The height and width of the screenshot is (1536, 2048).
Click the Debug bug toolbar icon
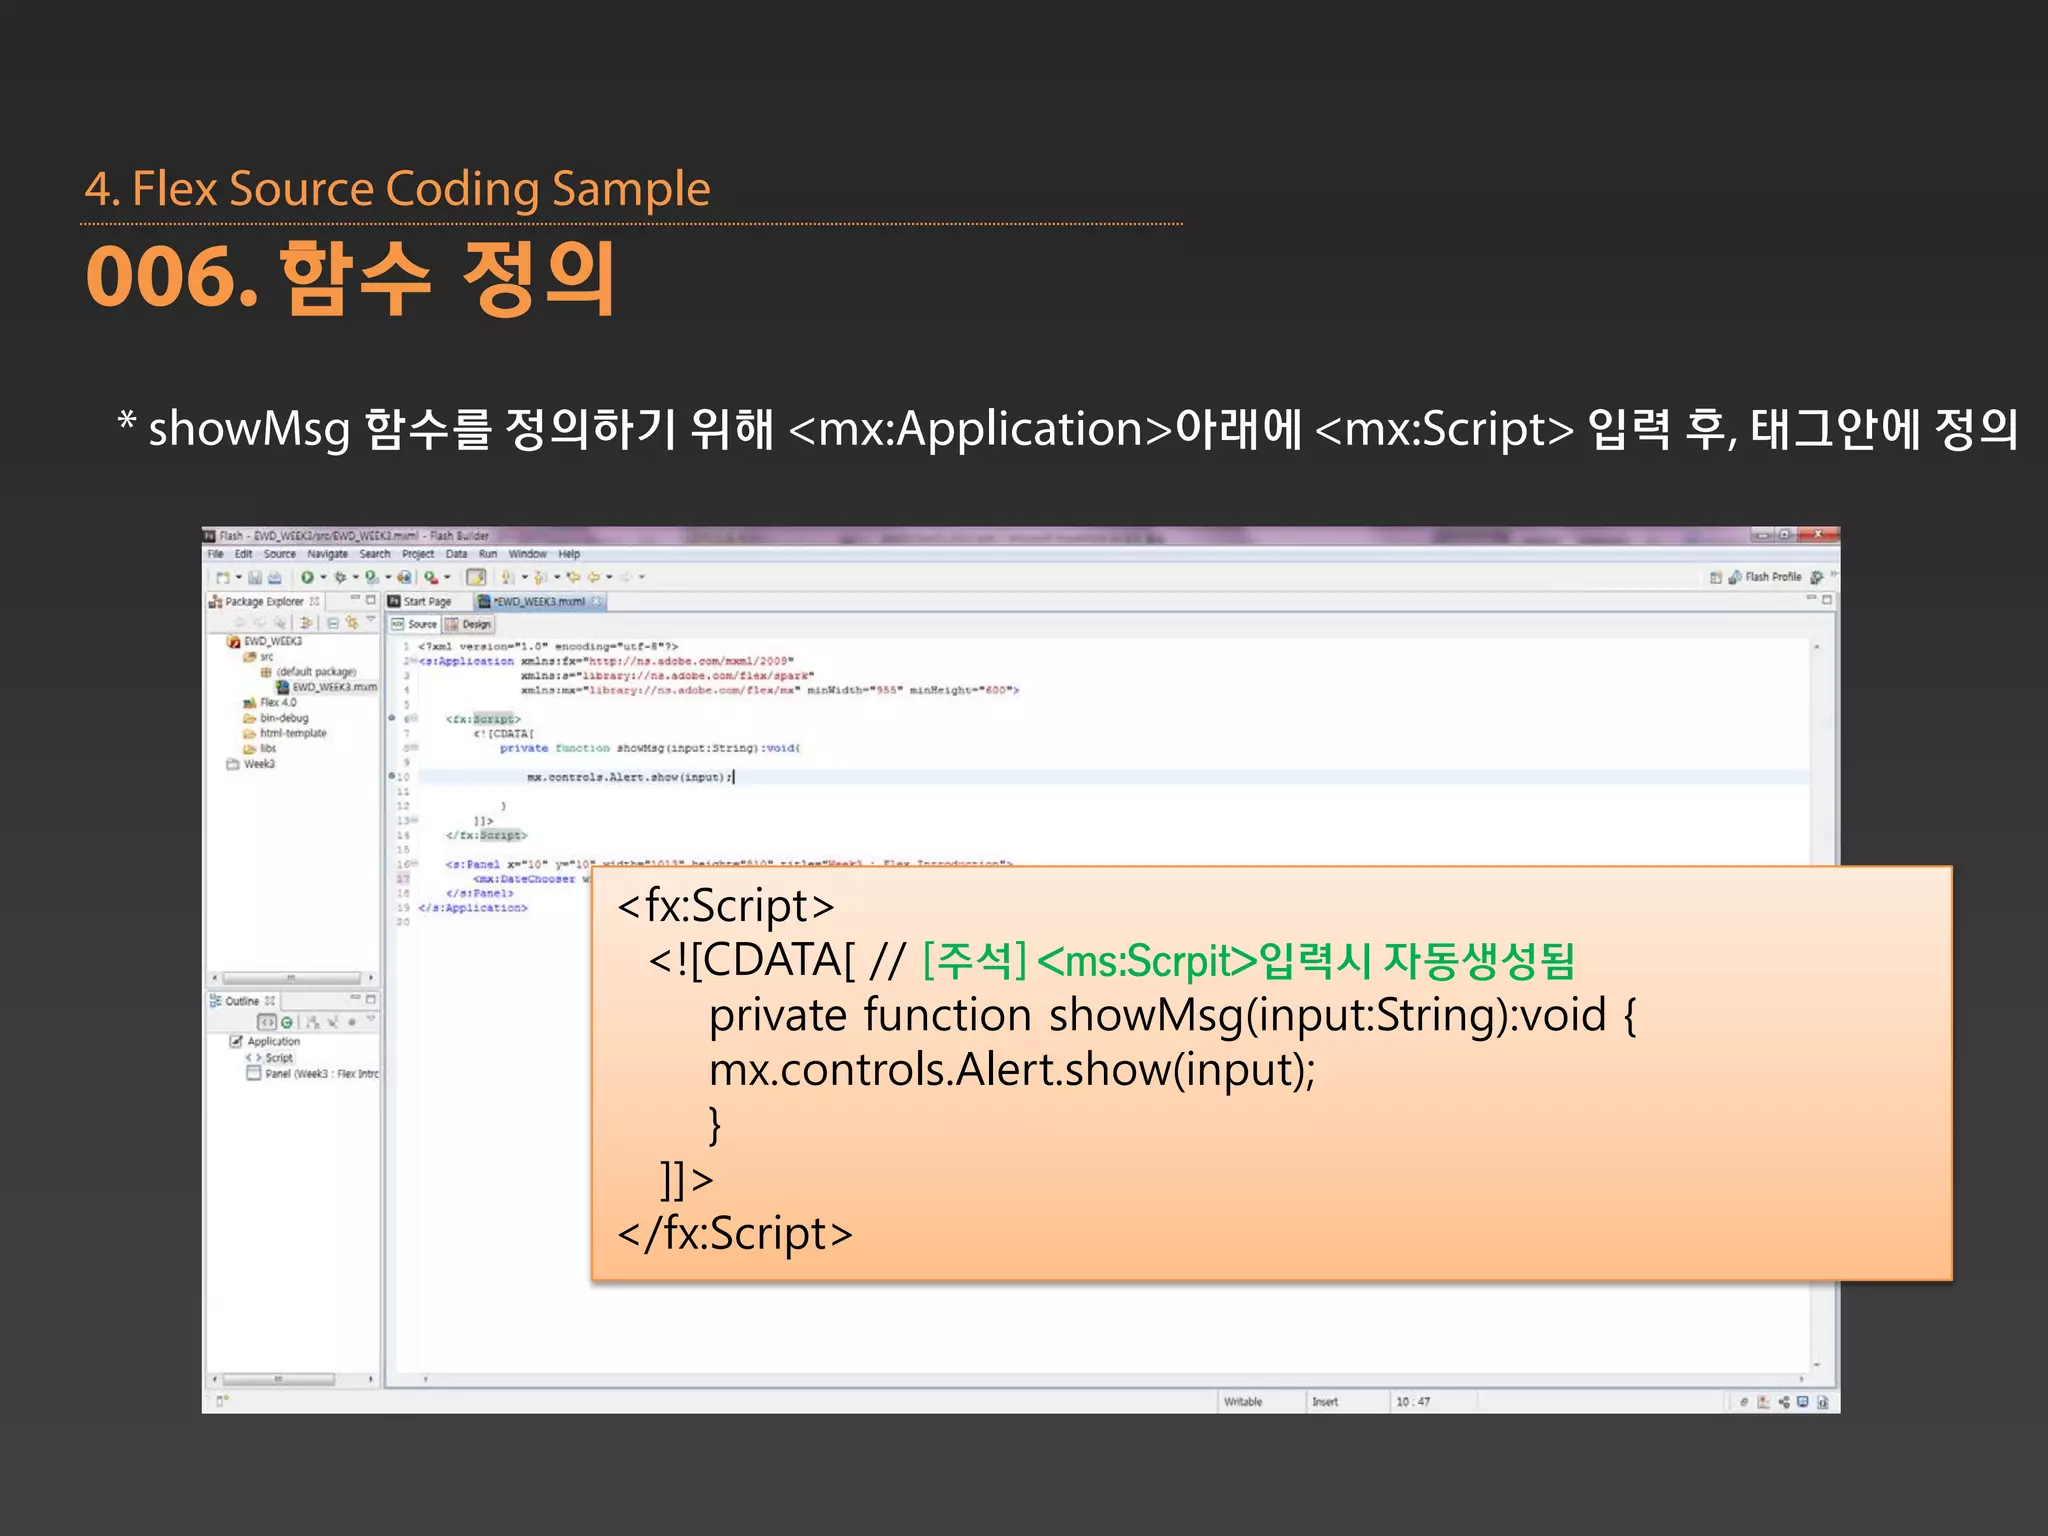[x=340, y=577]
